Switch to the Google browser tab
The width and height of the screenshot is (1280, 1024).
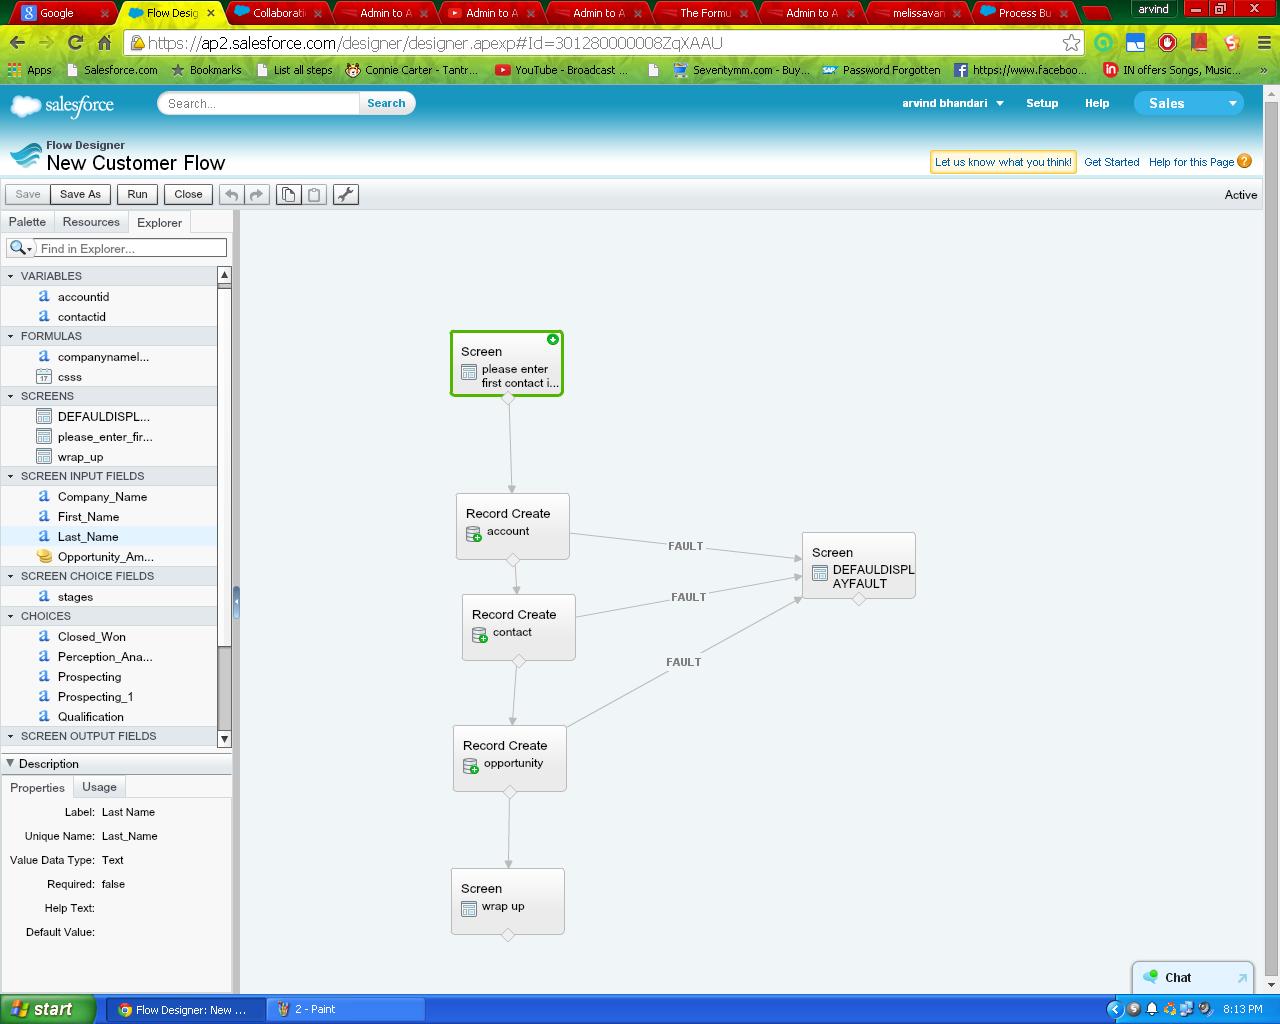(x=64, y=13)
